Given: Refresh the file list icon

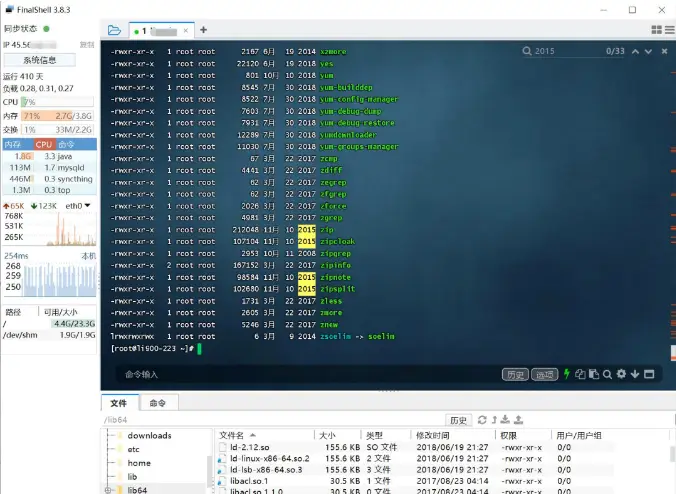Looking at the screenshot, I should 482,420.
